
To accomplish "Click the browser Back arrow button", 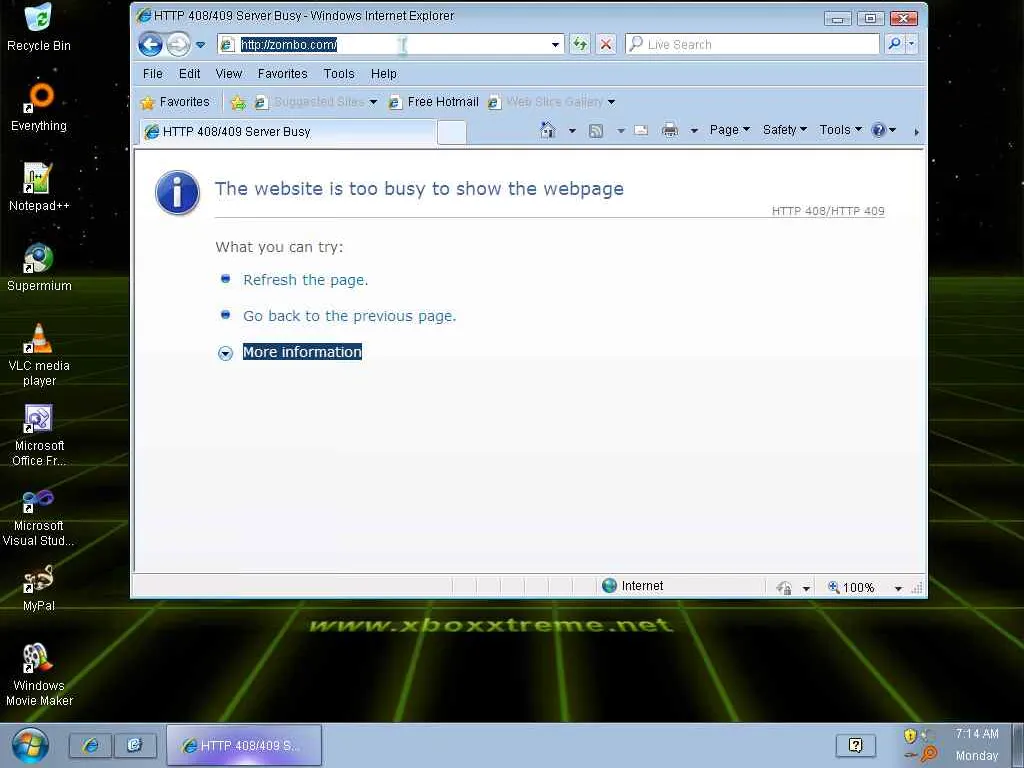I will (151, 44).
